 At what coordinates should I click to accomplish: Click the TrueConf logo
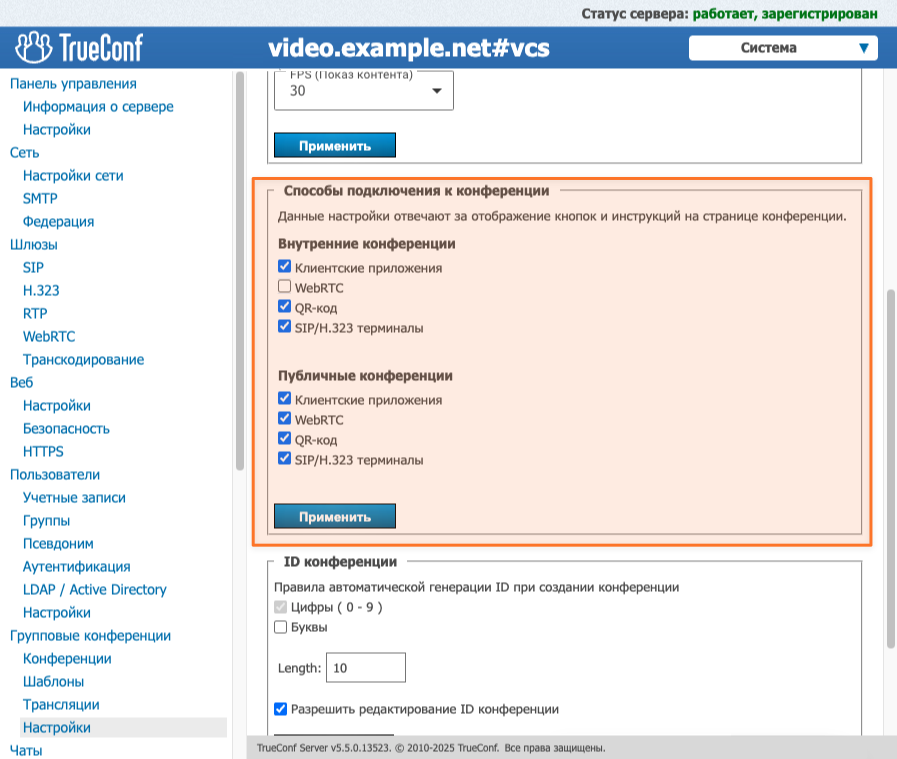[x=79, y=47]
